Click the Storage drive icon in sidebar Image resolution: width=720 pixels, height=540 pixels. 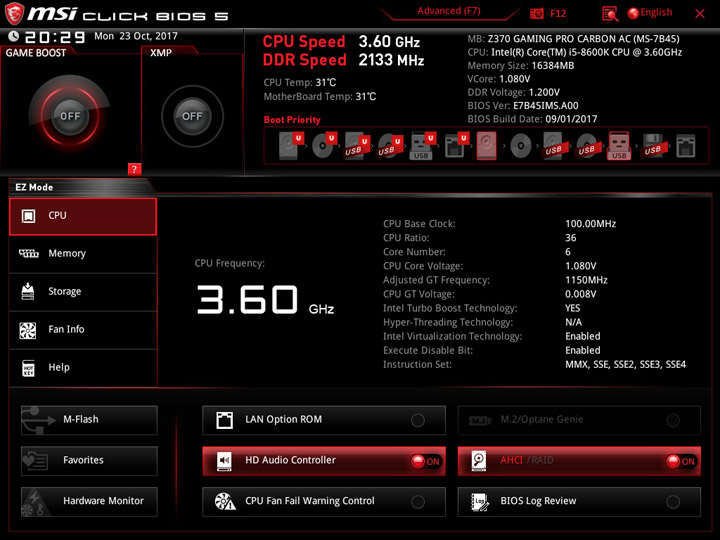tap(28, 291)
